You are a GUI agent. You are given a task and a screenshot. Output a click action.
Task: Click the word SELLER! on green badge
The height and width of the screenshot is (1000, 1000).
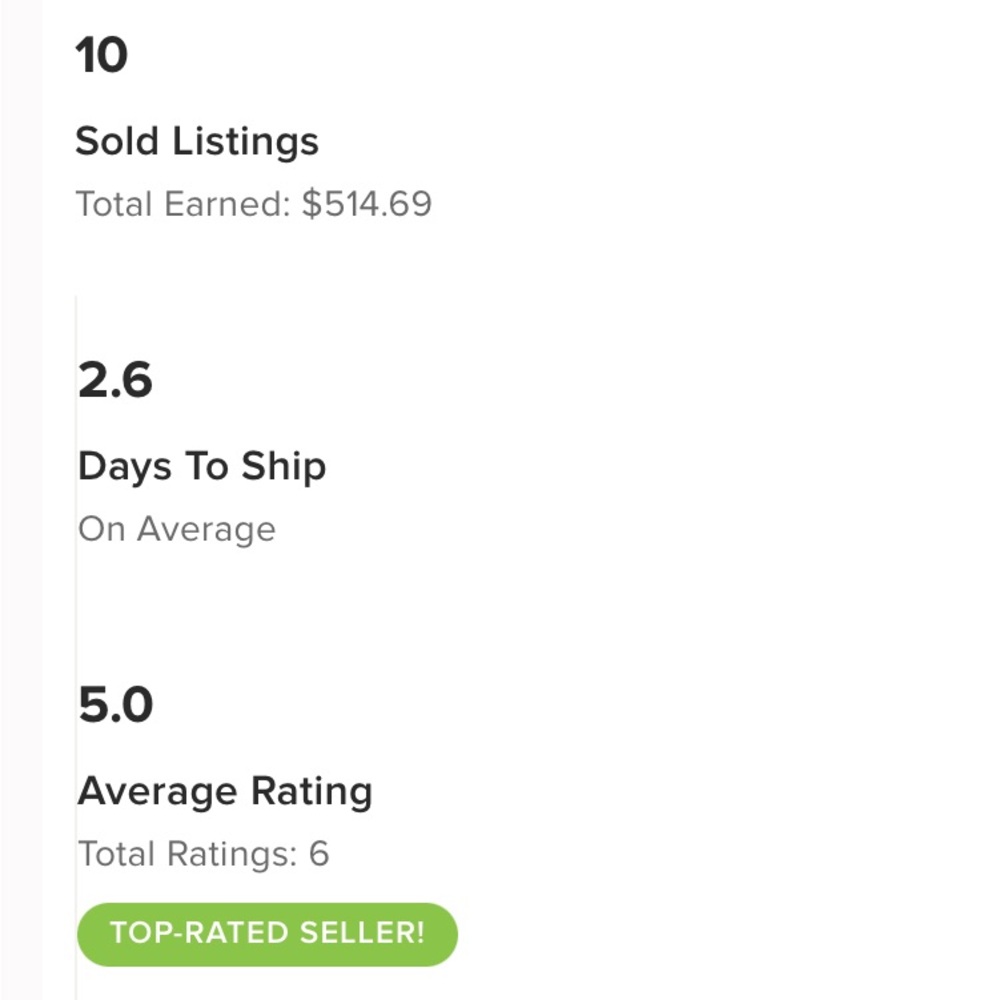[362, 933]
